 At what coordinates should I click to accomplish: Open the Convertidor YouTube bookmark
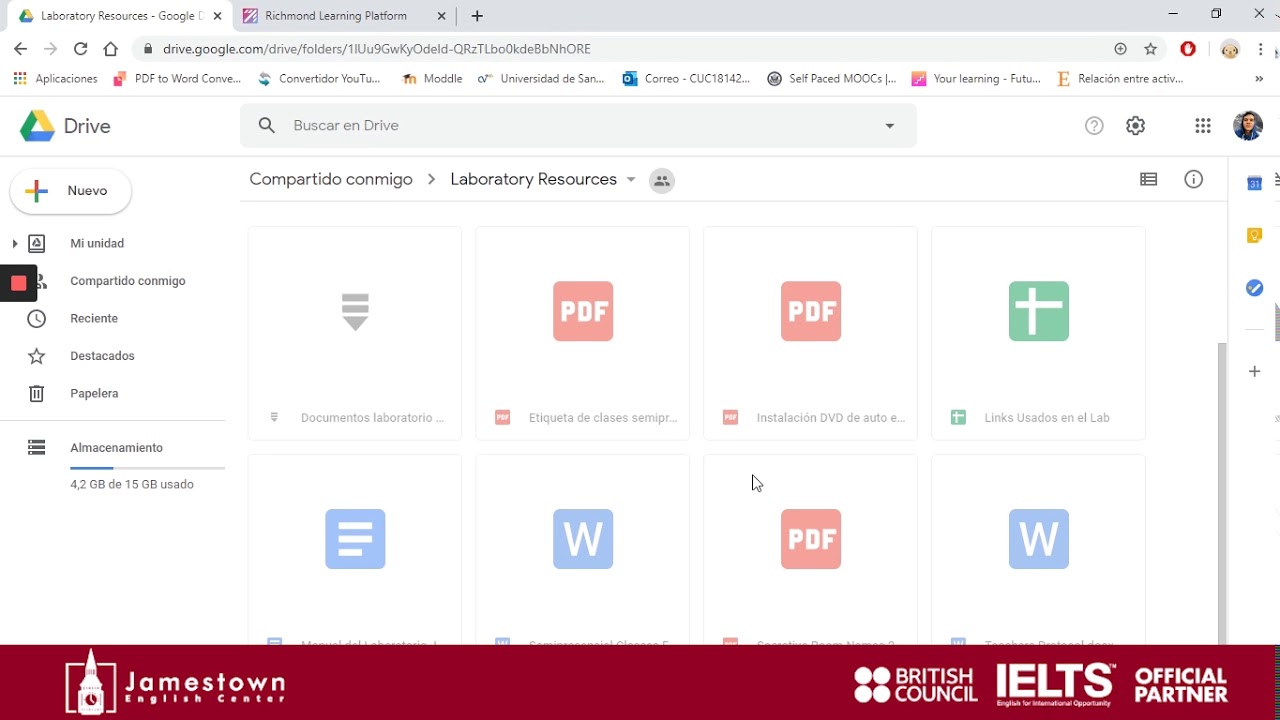click(319, 79)
